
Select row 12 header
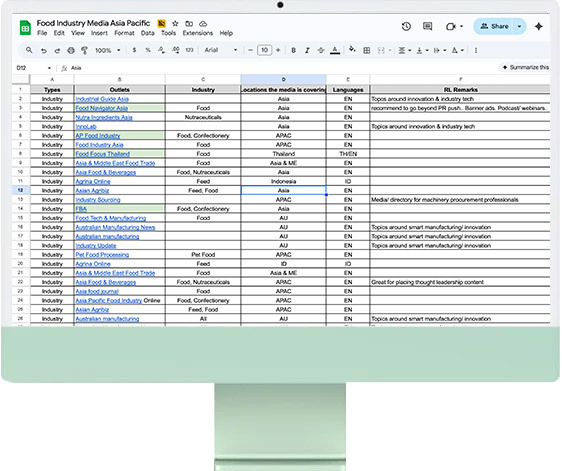tap(20, 190)
